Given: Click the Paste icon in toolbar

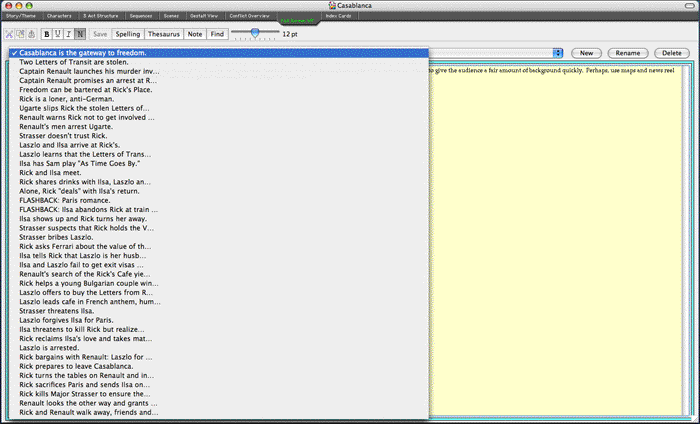Looking at the screenshot, I should point(33,34).
